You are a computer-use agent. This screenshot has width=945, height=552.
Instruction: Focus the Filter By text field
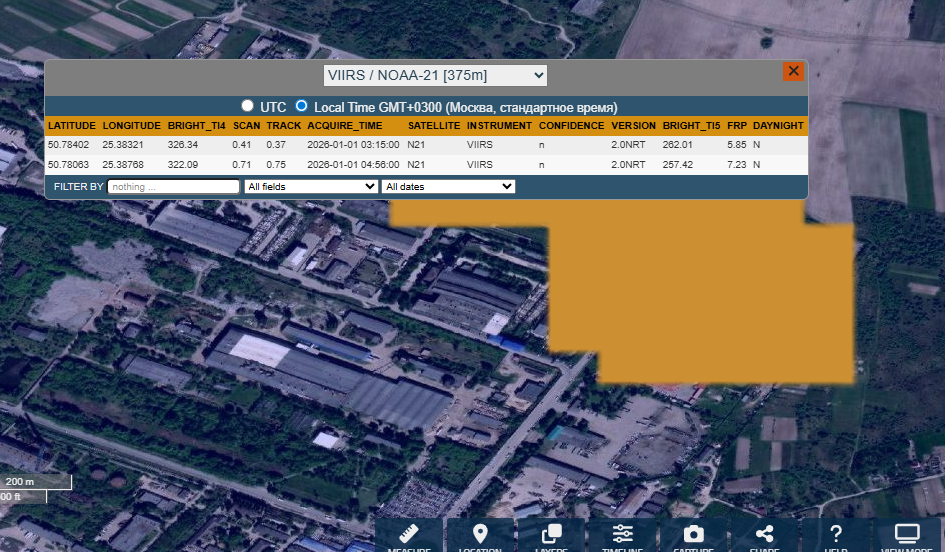coord(173,187)
